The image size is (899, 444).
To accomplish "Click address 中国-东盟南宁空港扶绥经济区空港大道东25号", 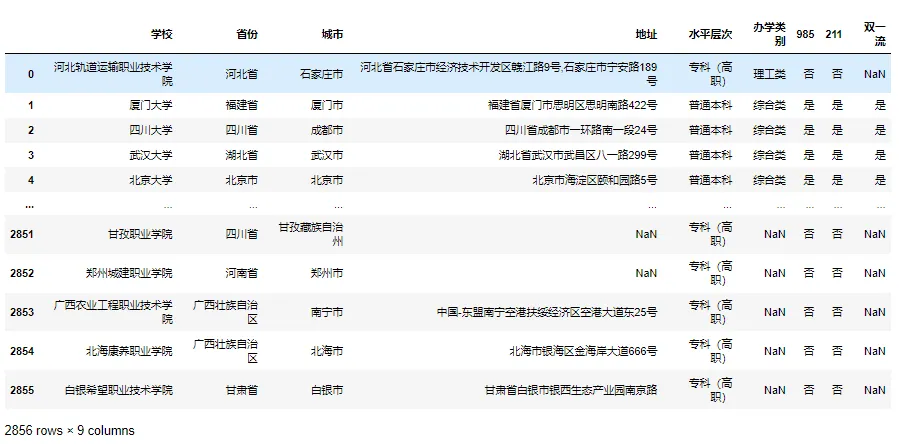I will click(547, 312).
